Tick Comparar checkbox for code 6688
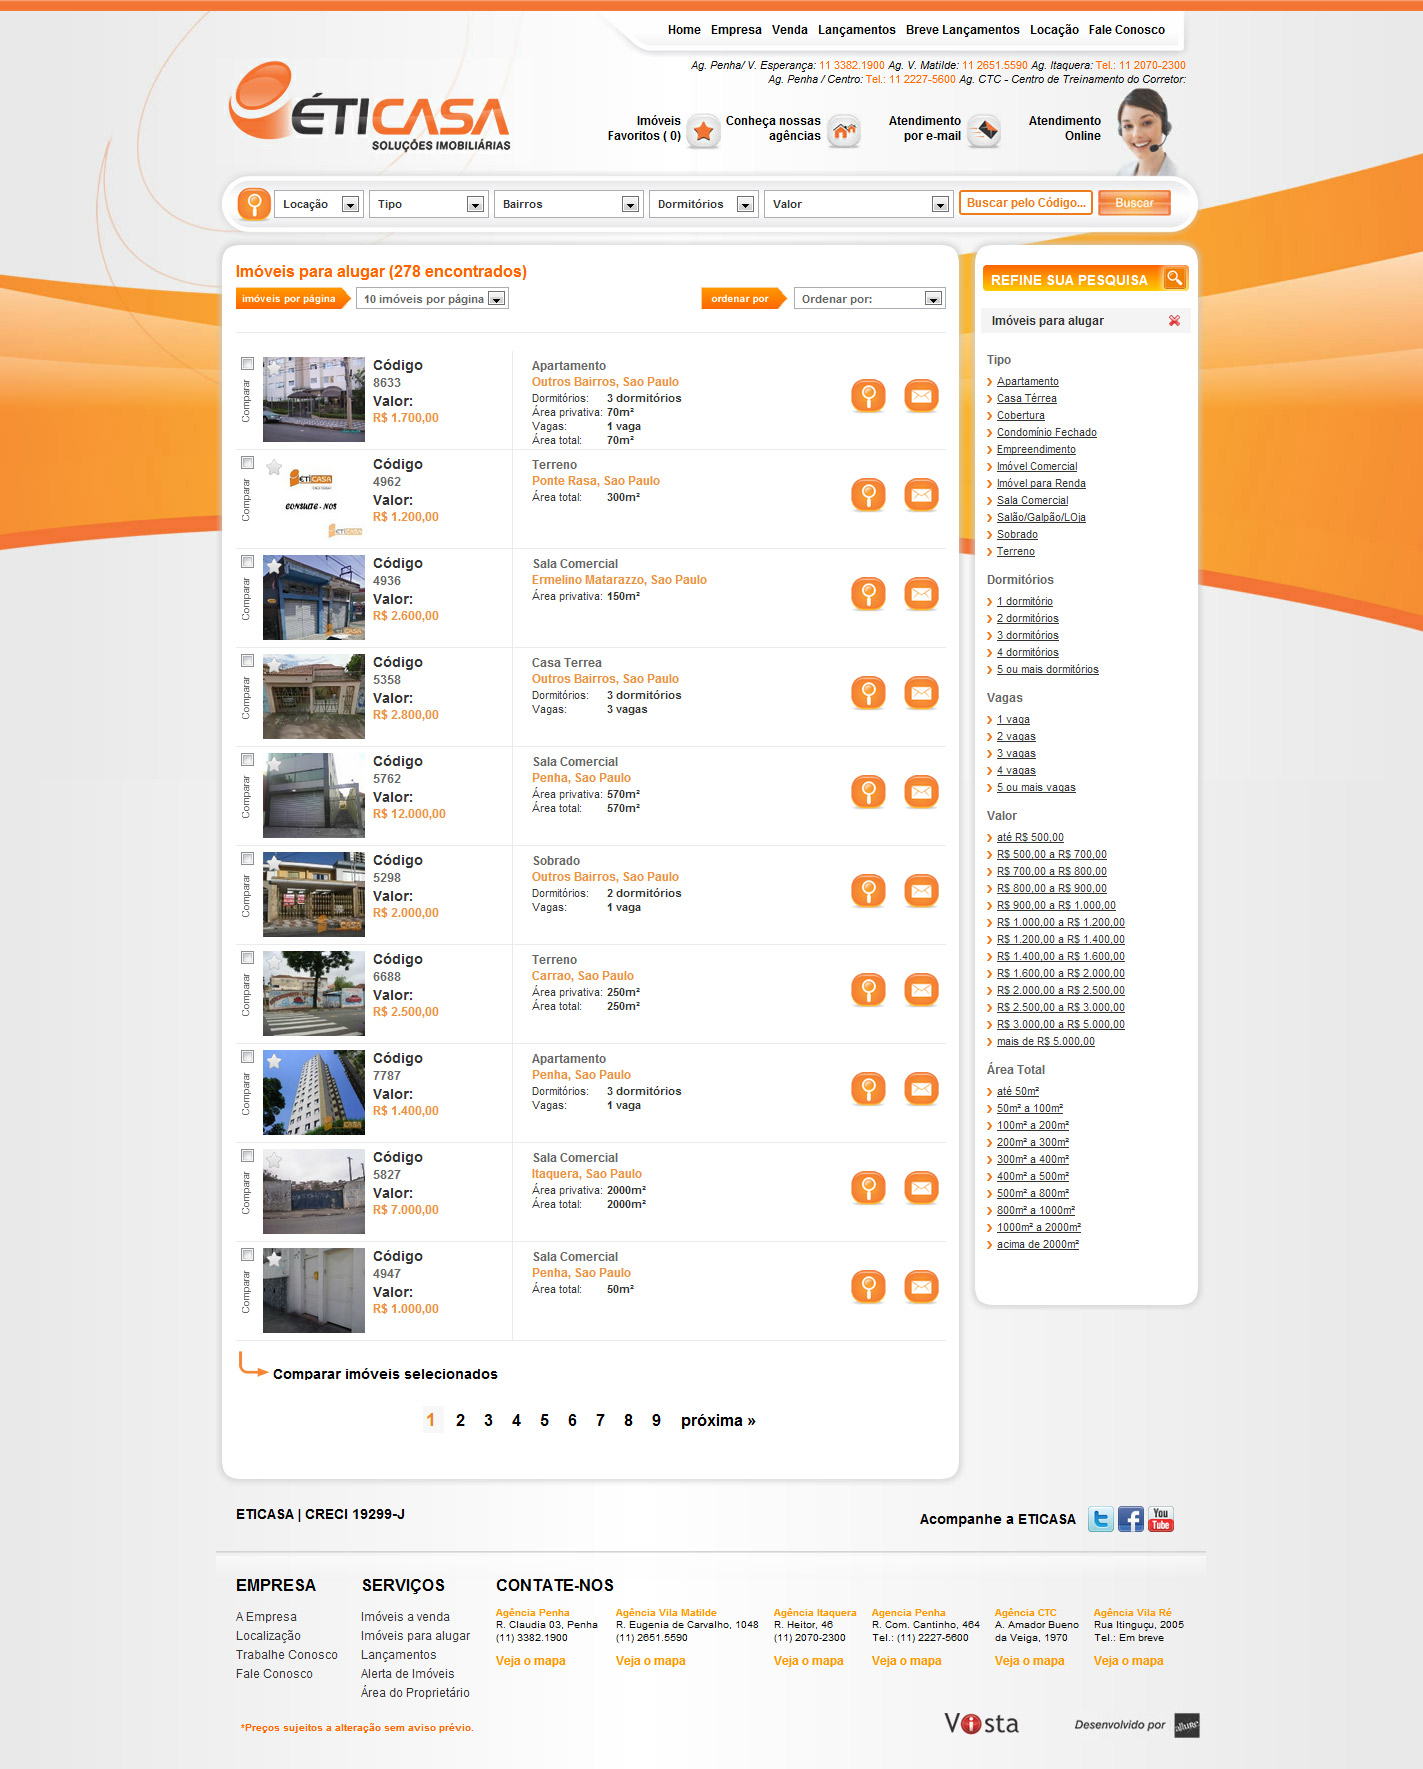Viewport: 1423px width, 1769px height. [x=247, y=958]
